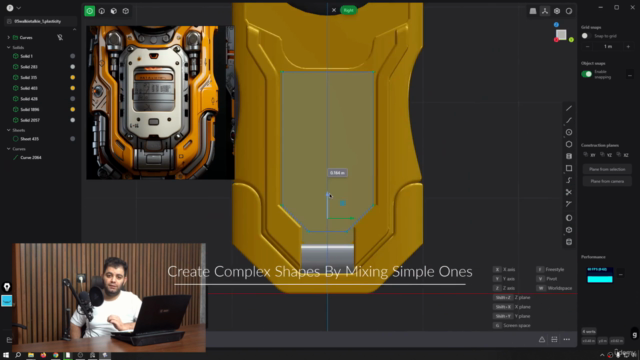This screenshot has width=640, height=360.
Task: Activate the edge selection mode icon
Action: pos(102,11)
